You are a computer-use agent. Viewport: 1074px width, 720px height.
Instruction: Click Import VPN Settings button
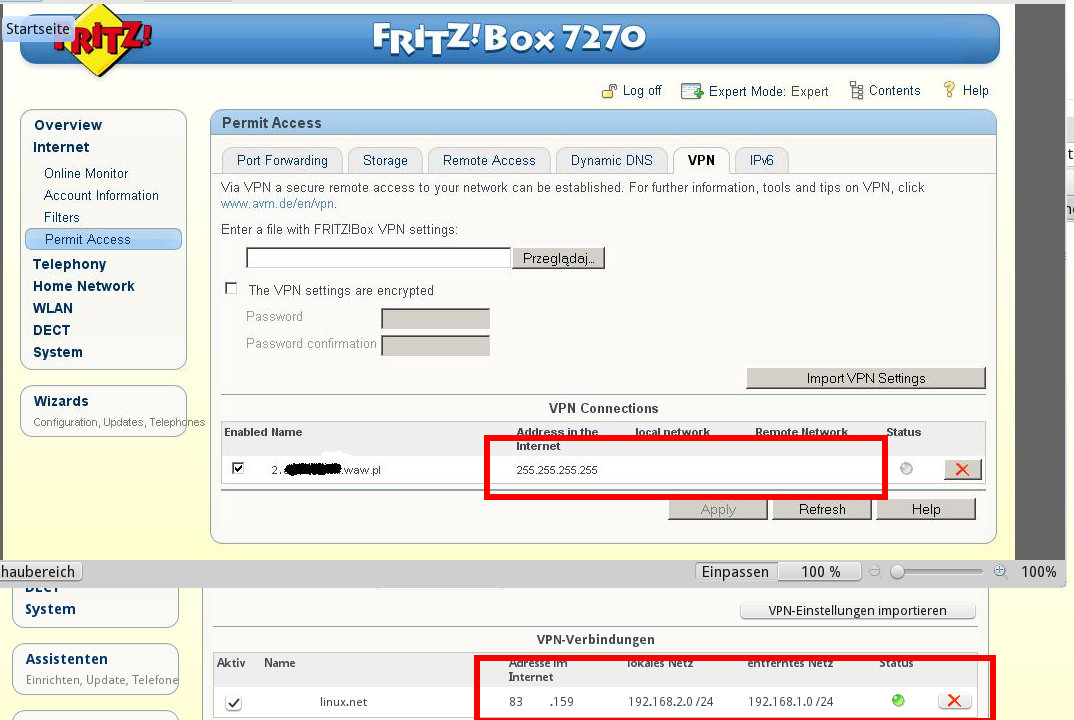click(866, 378)
